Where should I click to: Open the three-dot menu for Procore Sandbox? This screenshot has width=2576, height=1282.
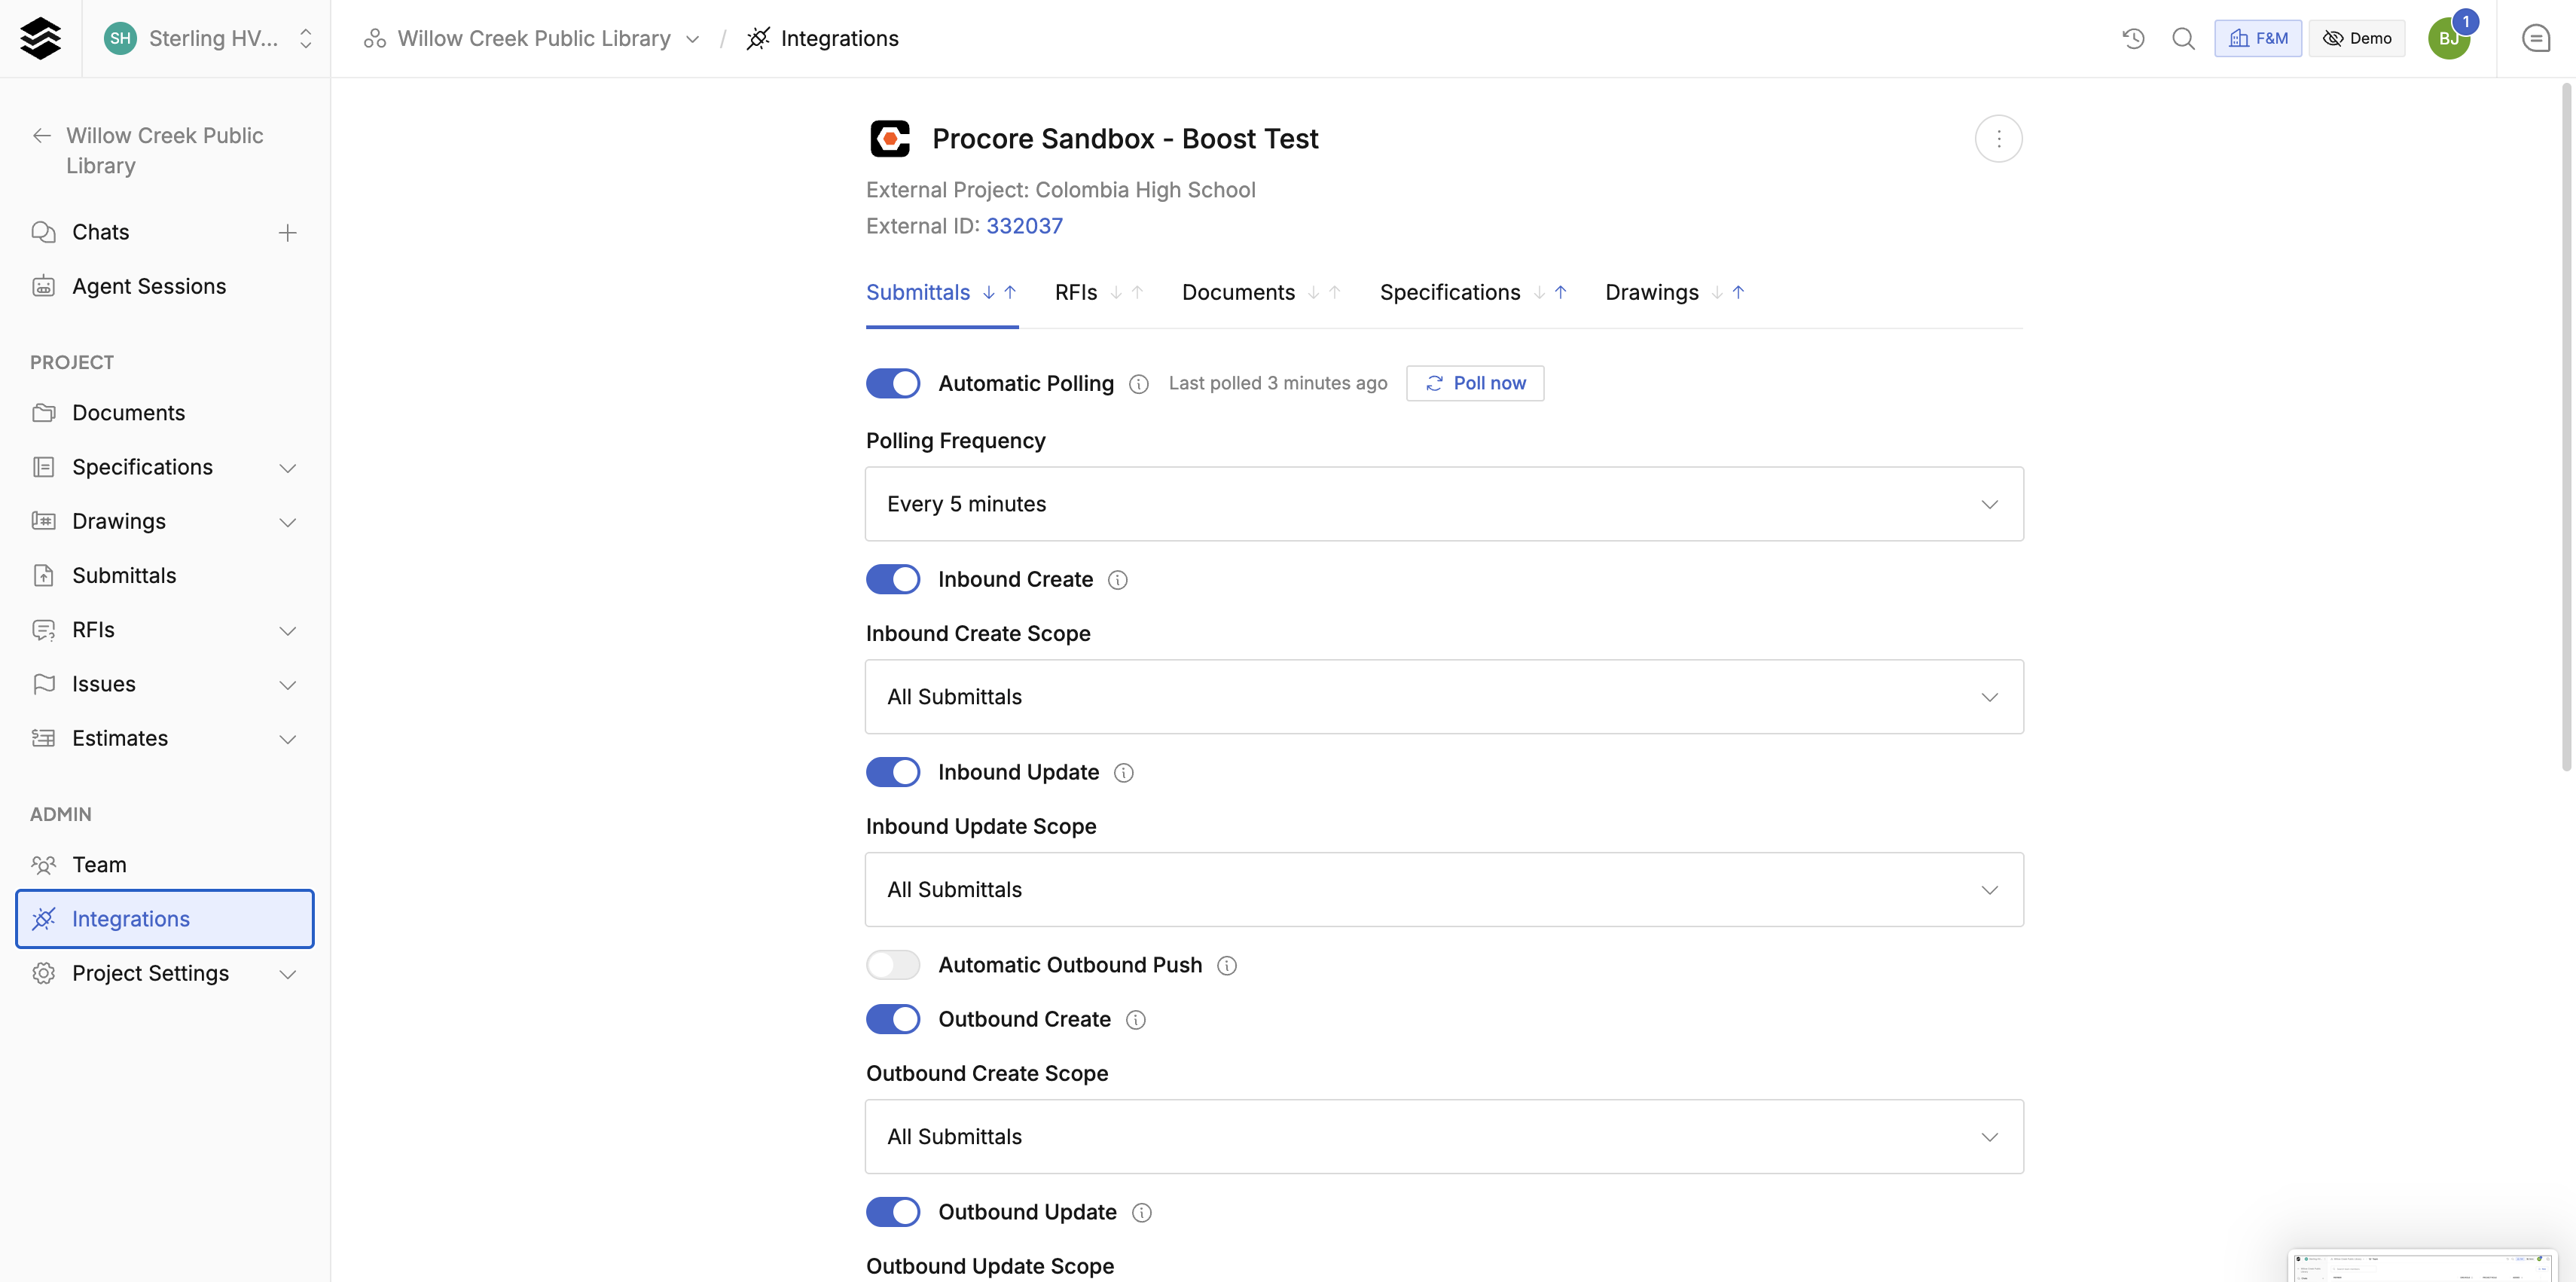click(x=1998, y=139)
